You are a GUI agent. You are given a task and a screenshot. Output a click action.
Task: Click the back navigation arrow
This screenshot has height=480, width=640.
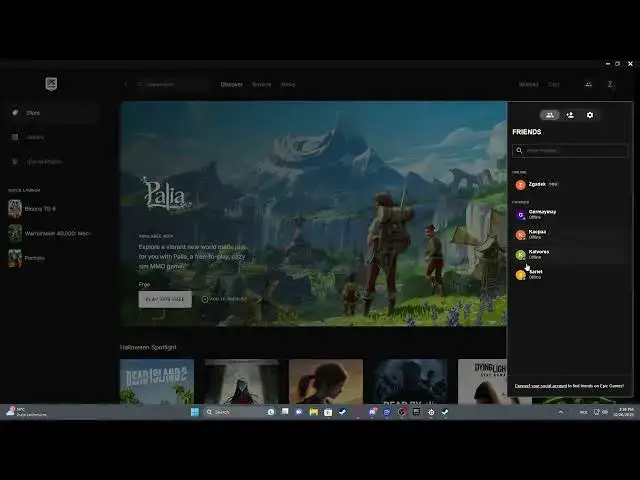[x=126, y=84]
